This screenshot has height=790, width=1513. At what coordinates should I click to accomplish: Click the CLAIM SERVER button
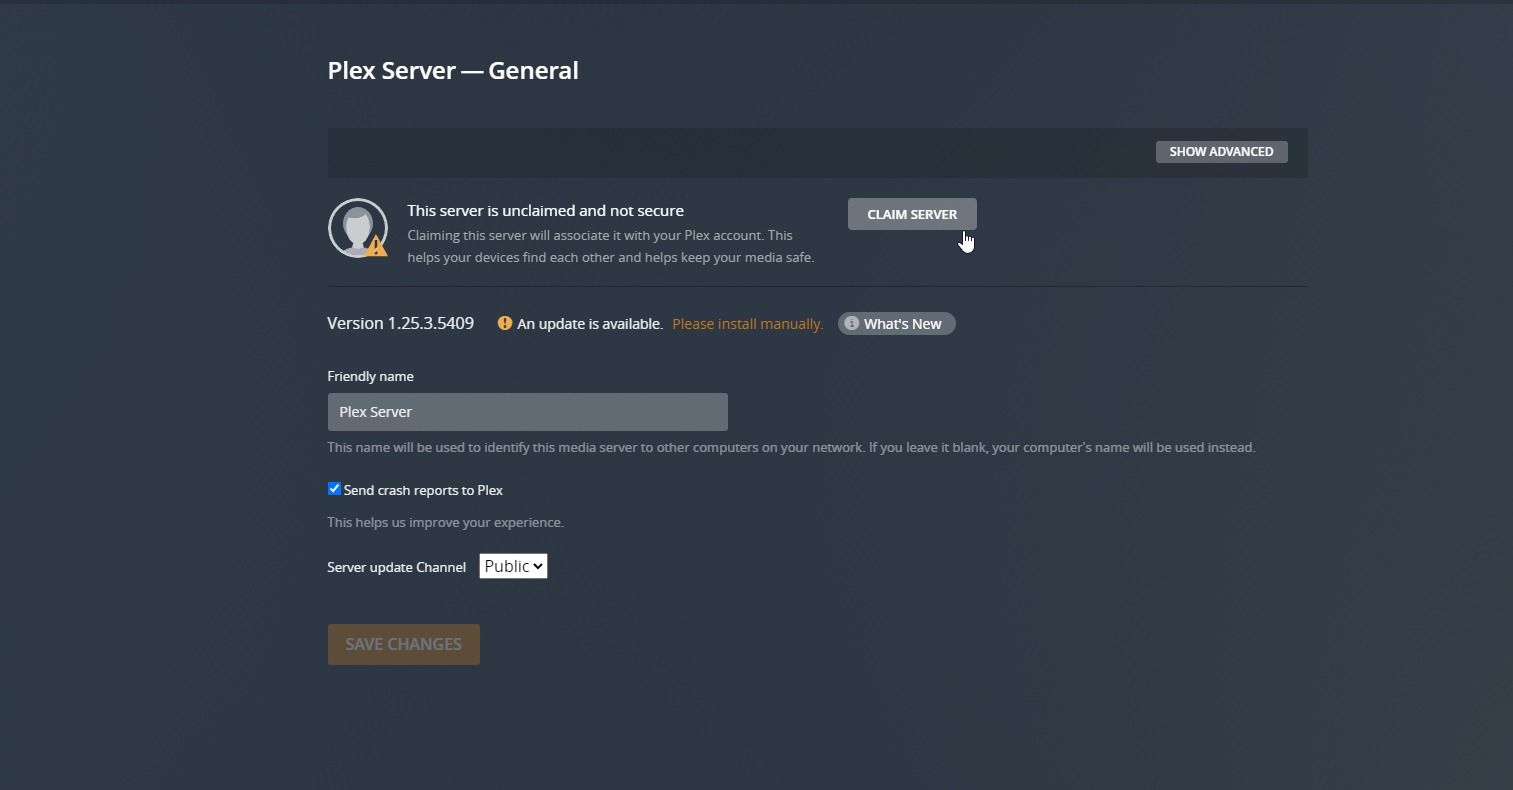(x=912, y=214)
